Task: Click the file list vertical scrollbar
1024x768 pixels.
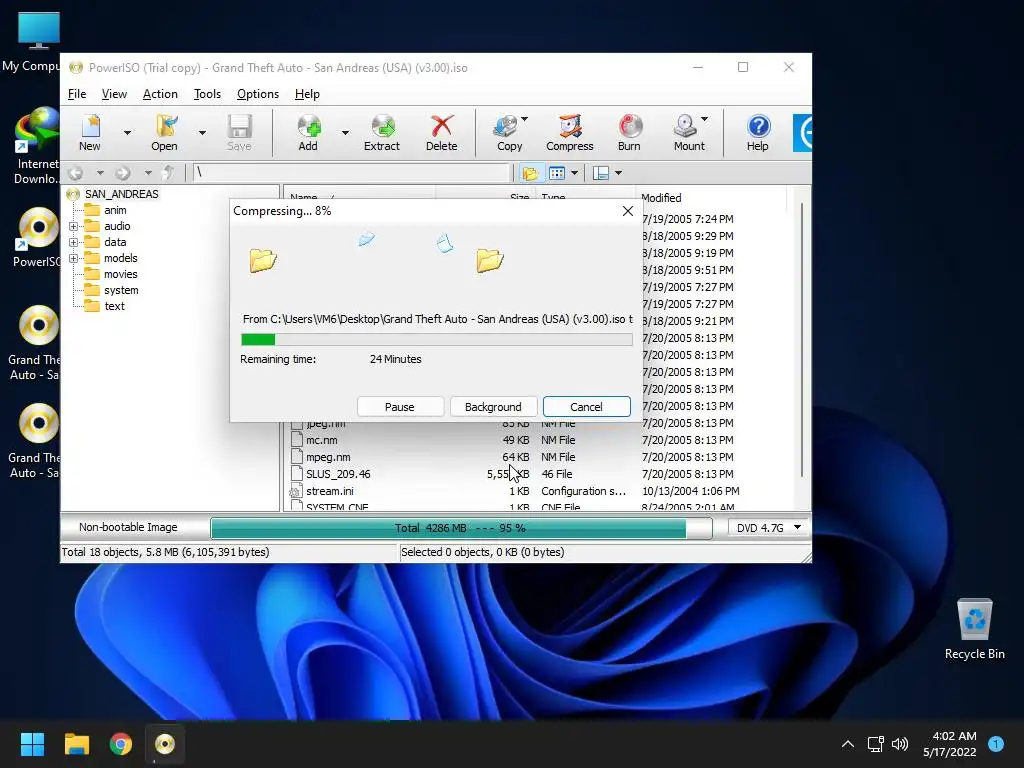Action: click(802, 340)
